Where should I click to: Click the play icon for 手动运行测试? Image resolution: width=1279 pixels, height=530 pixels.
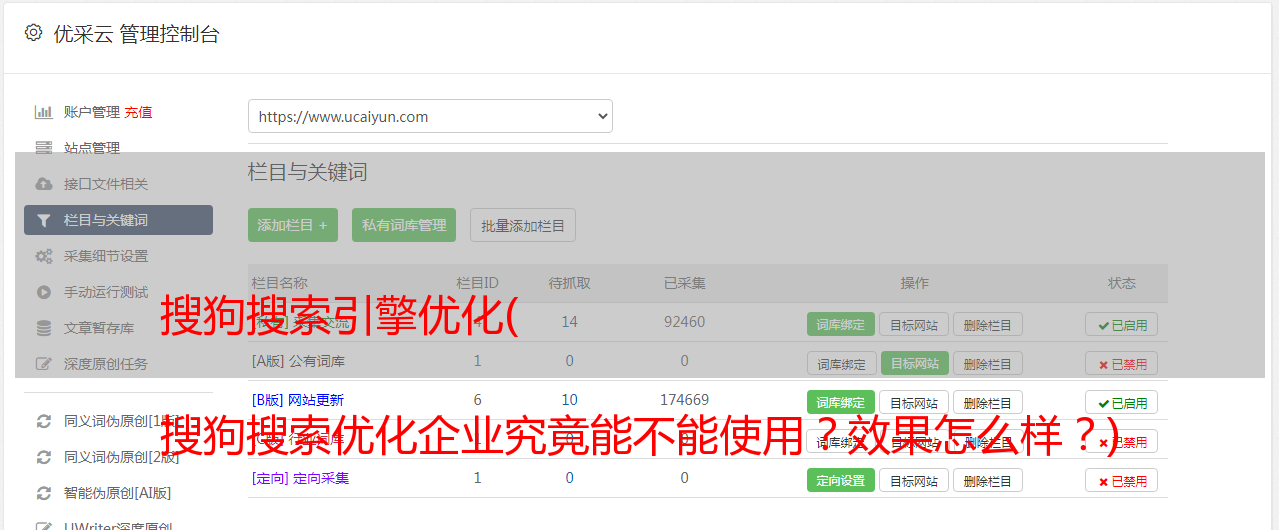click(x=43, y=292)
